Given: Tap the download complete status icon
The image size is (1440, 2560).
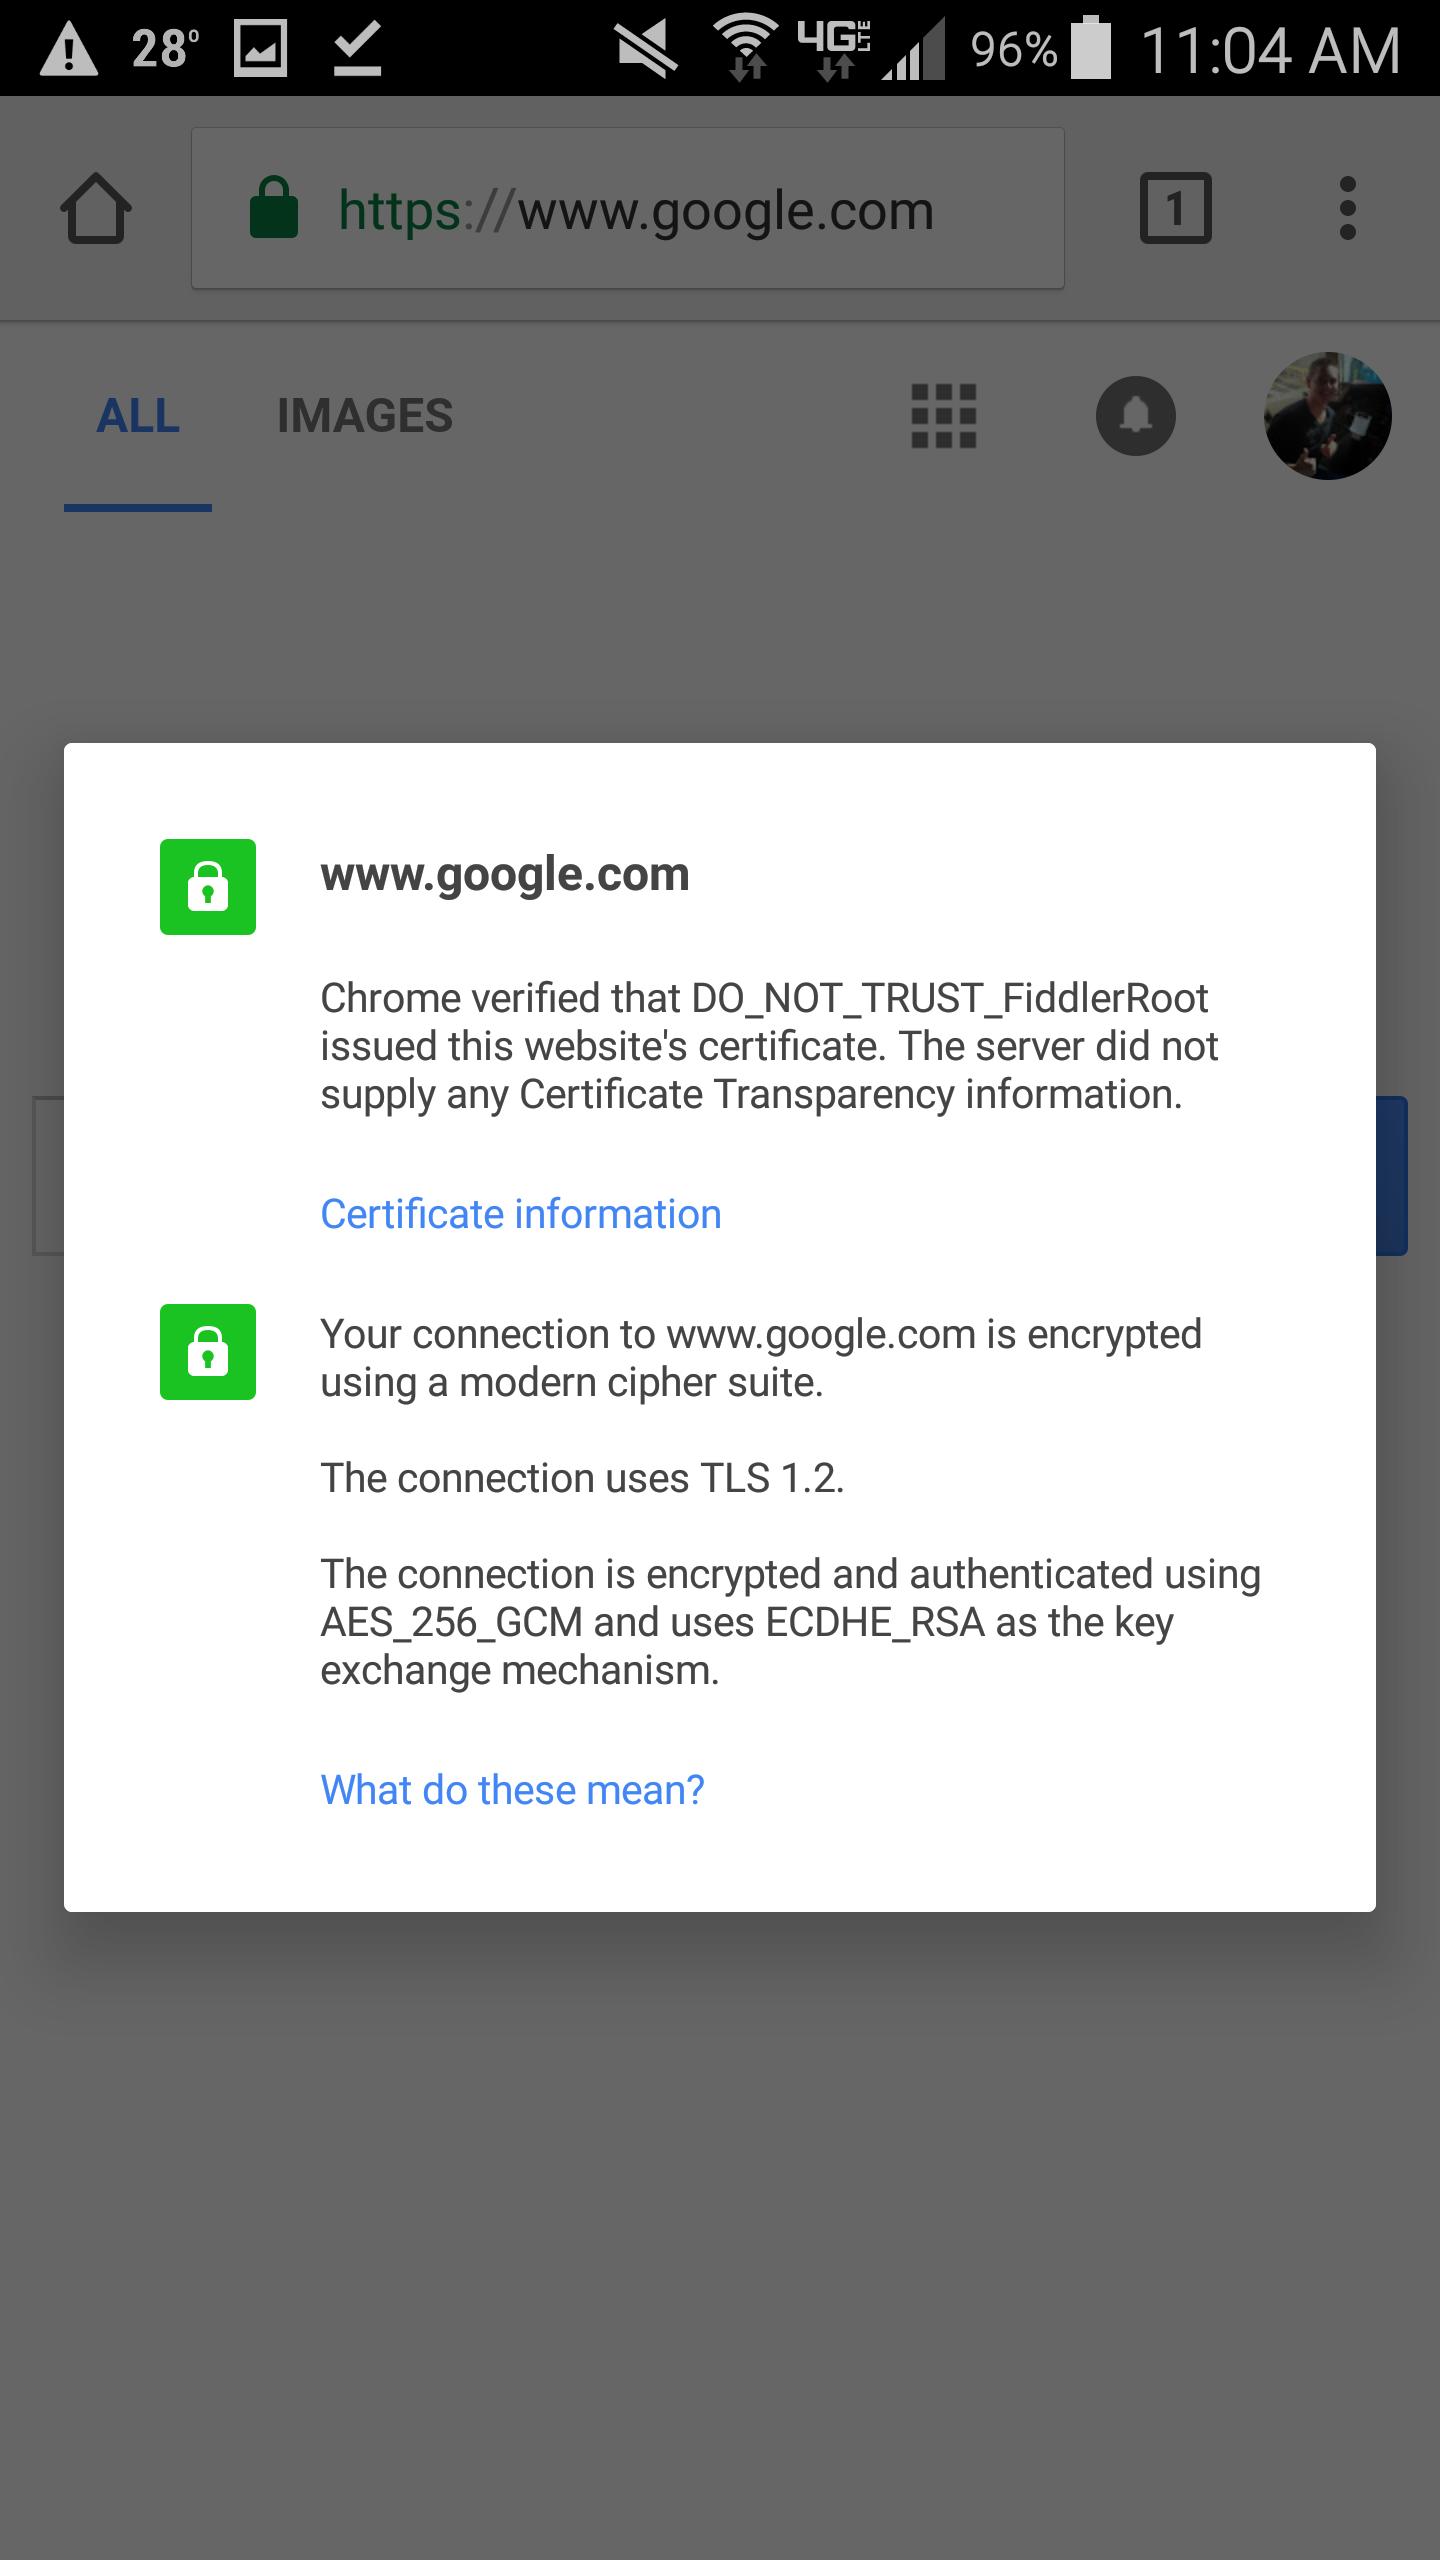Looking at the screenshot, I should pyautogui.click(x=357, y=49).
